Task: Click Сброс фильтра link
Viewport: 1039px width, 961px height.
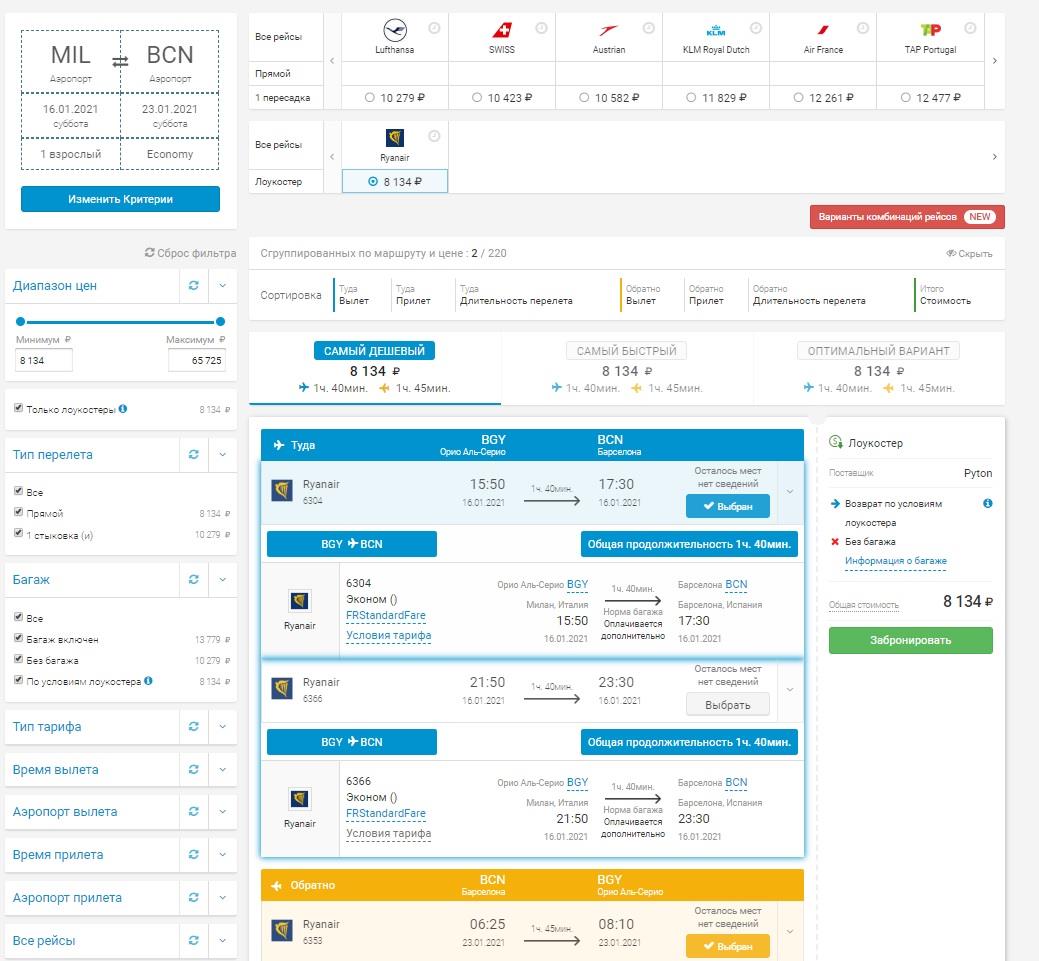Action: (x=190, y=253)
